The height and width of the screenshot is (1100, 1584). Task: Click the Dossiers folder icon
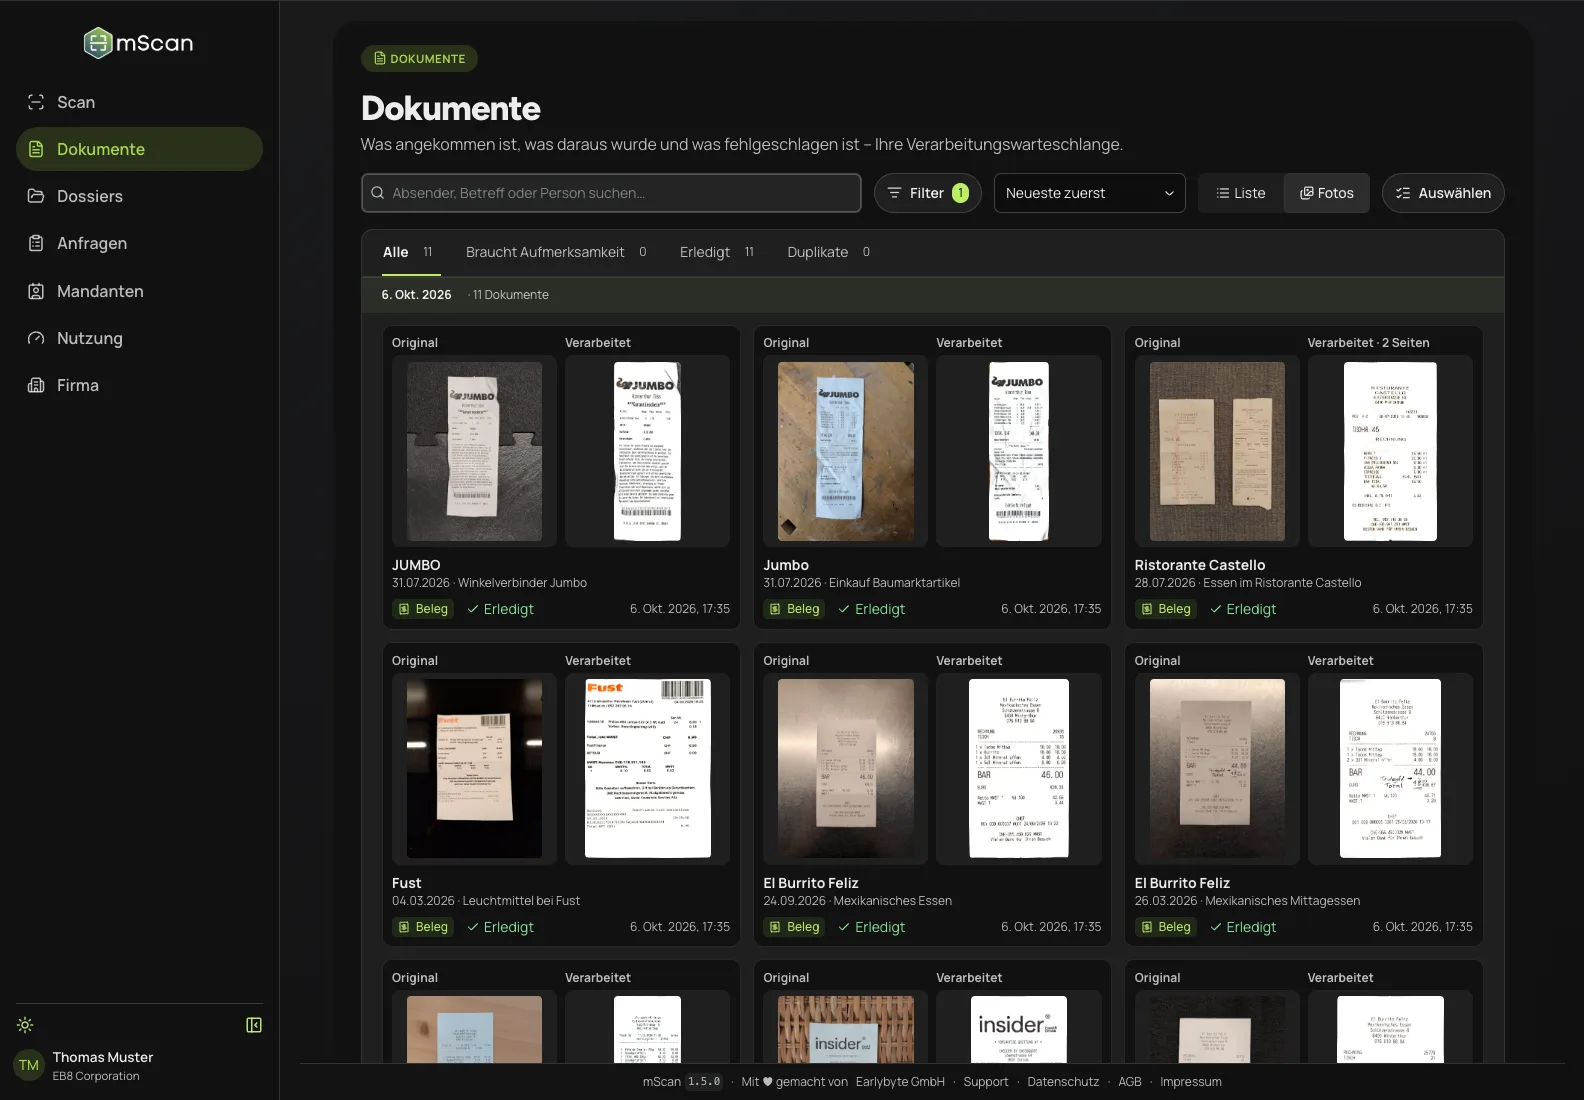pyautogui.click(x=36, y=196)
